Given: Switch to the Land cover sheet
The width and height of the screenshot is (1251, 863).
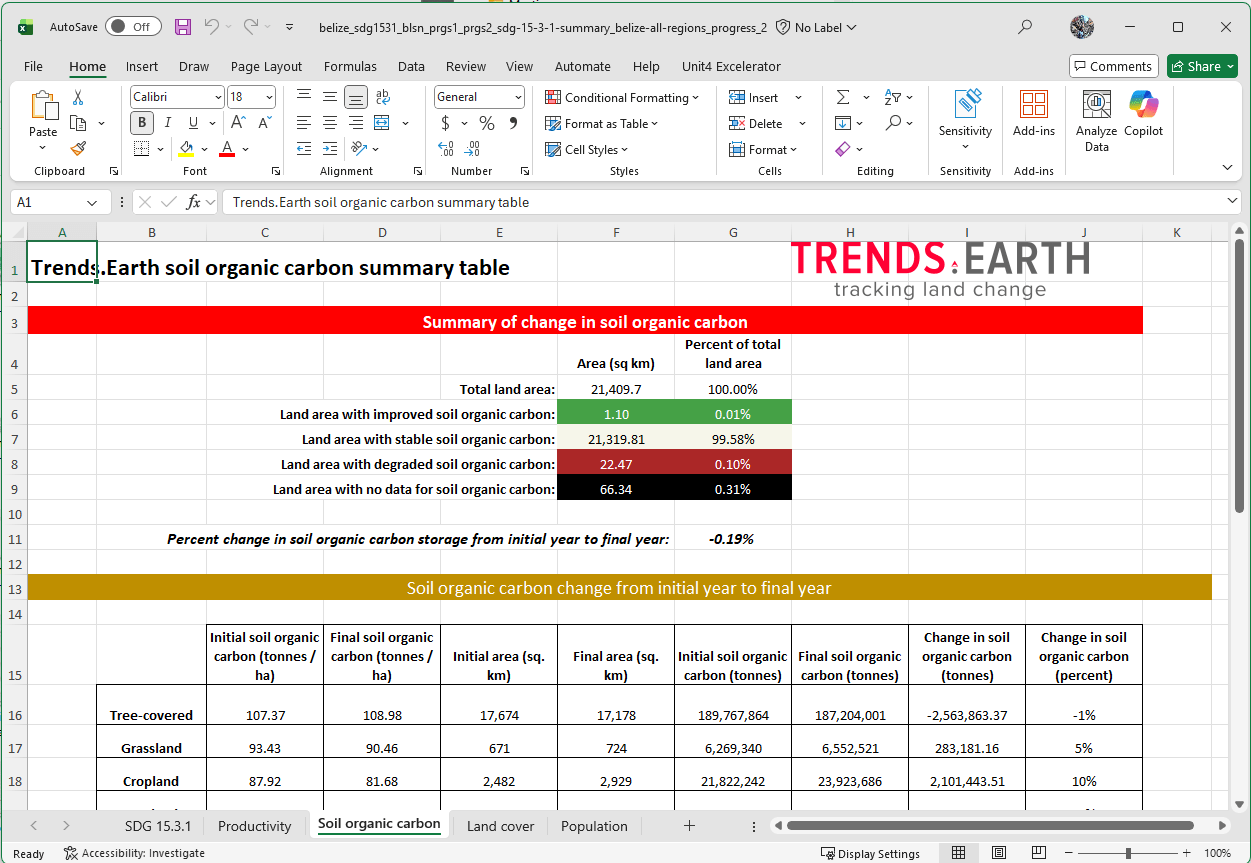Looking at the screenshot, I should [x=501, y=826].
